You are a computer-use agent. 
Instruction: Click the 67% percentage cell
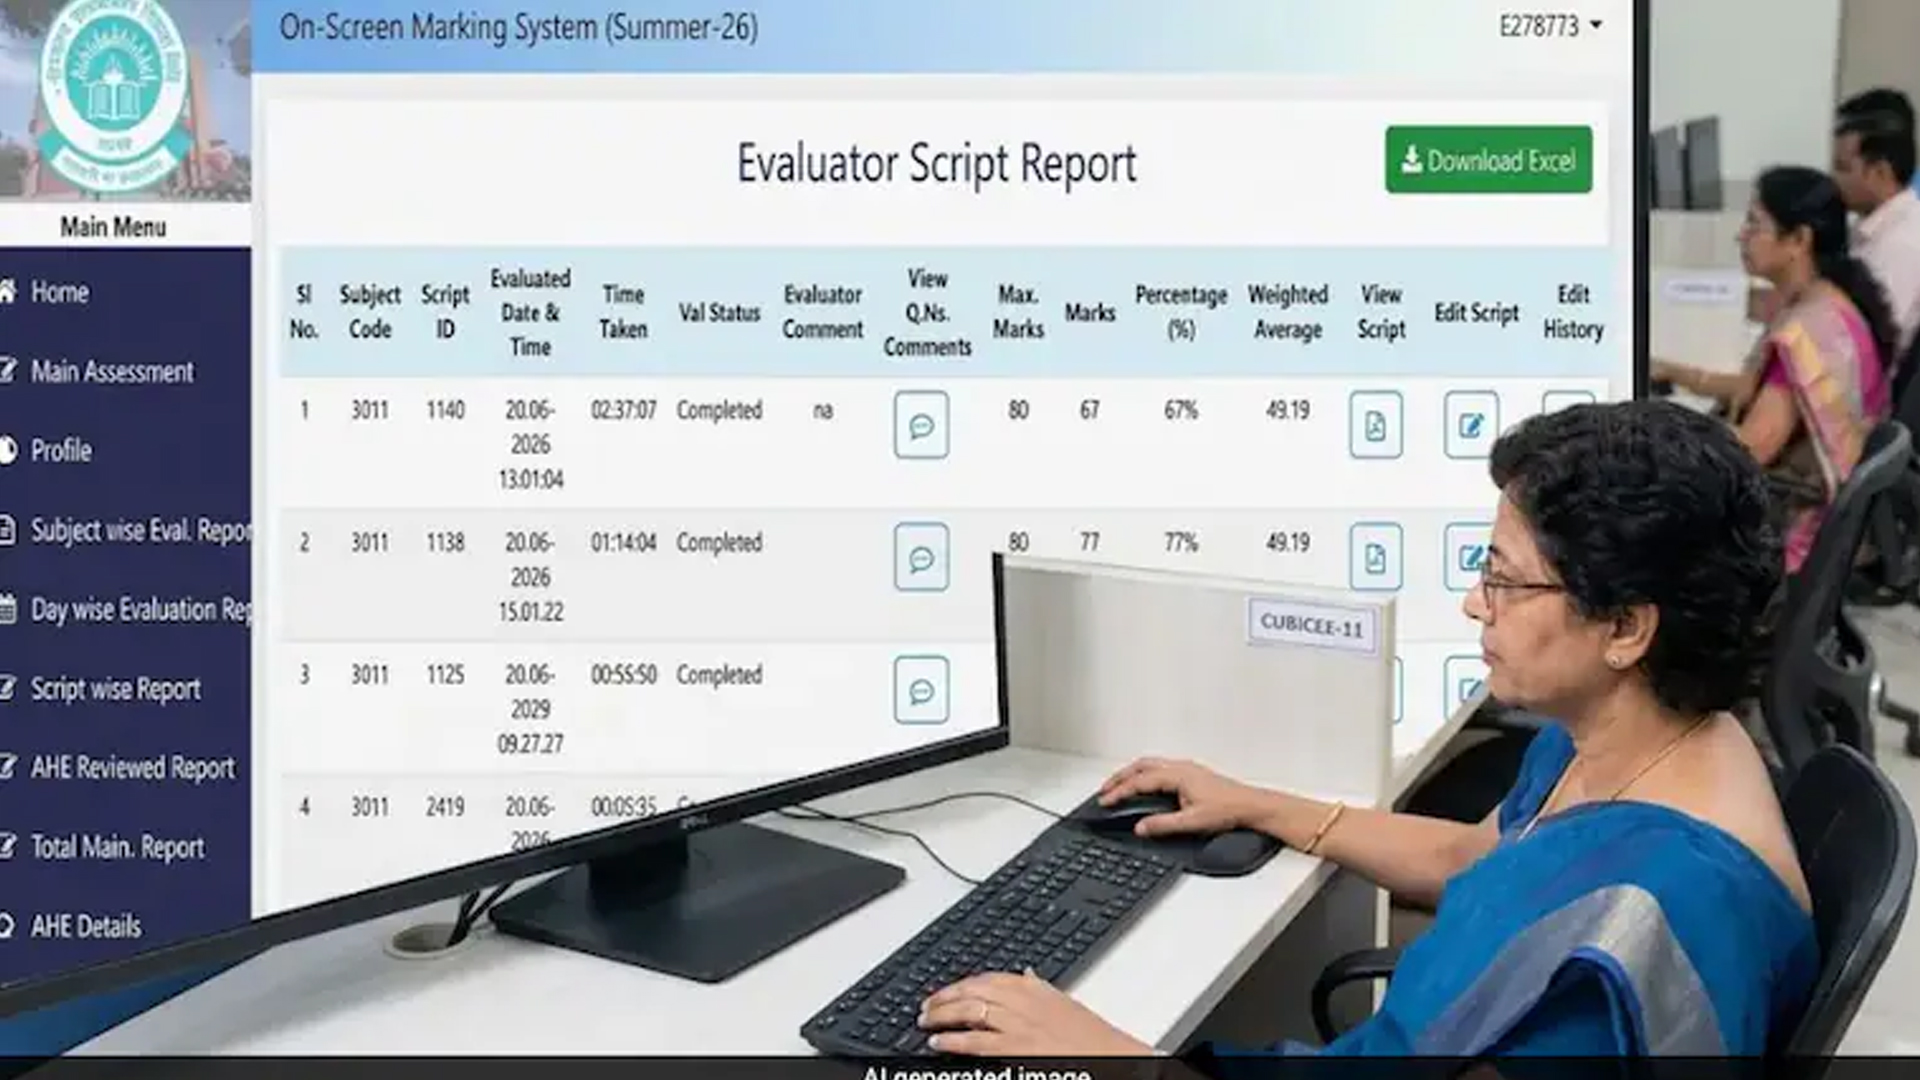pyautogui.click(x=1181, y=410)
